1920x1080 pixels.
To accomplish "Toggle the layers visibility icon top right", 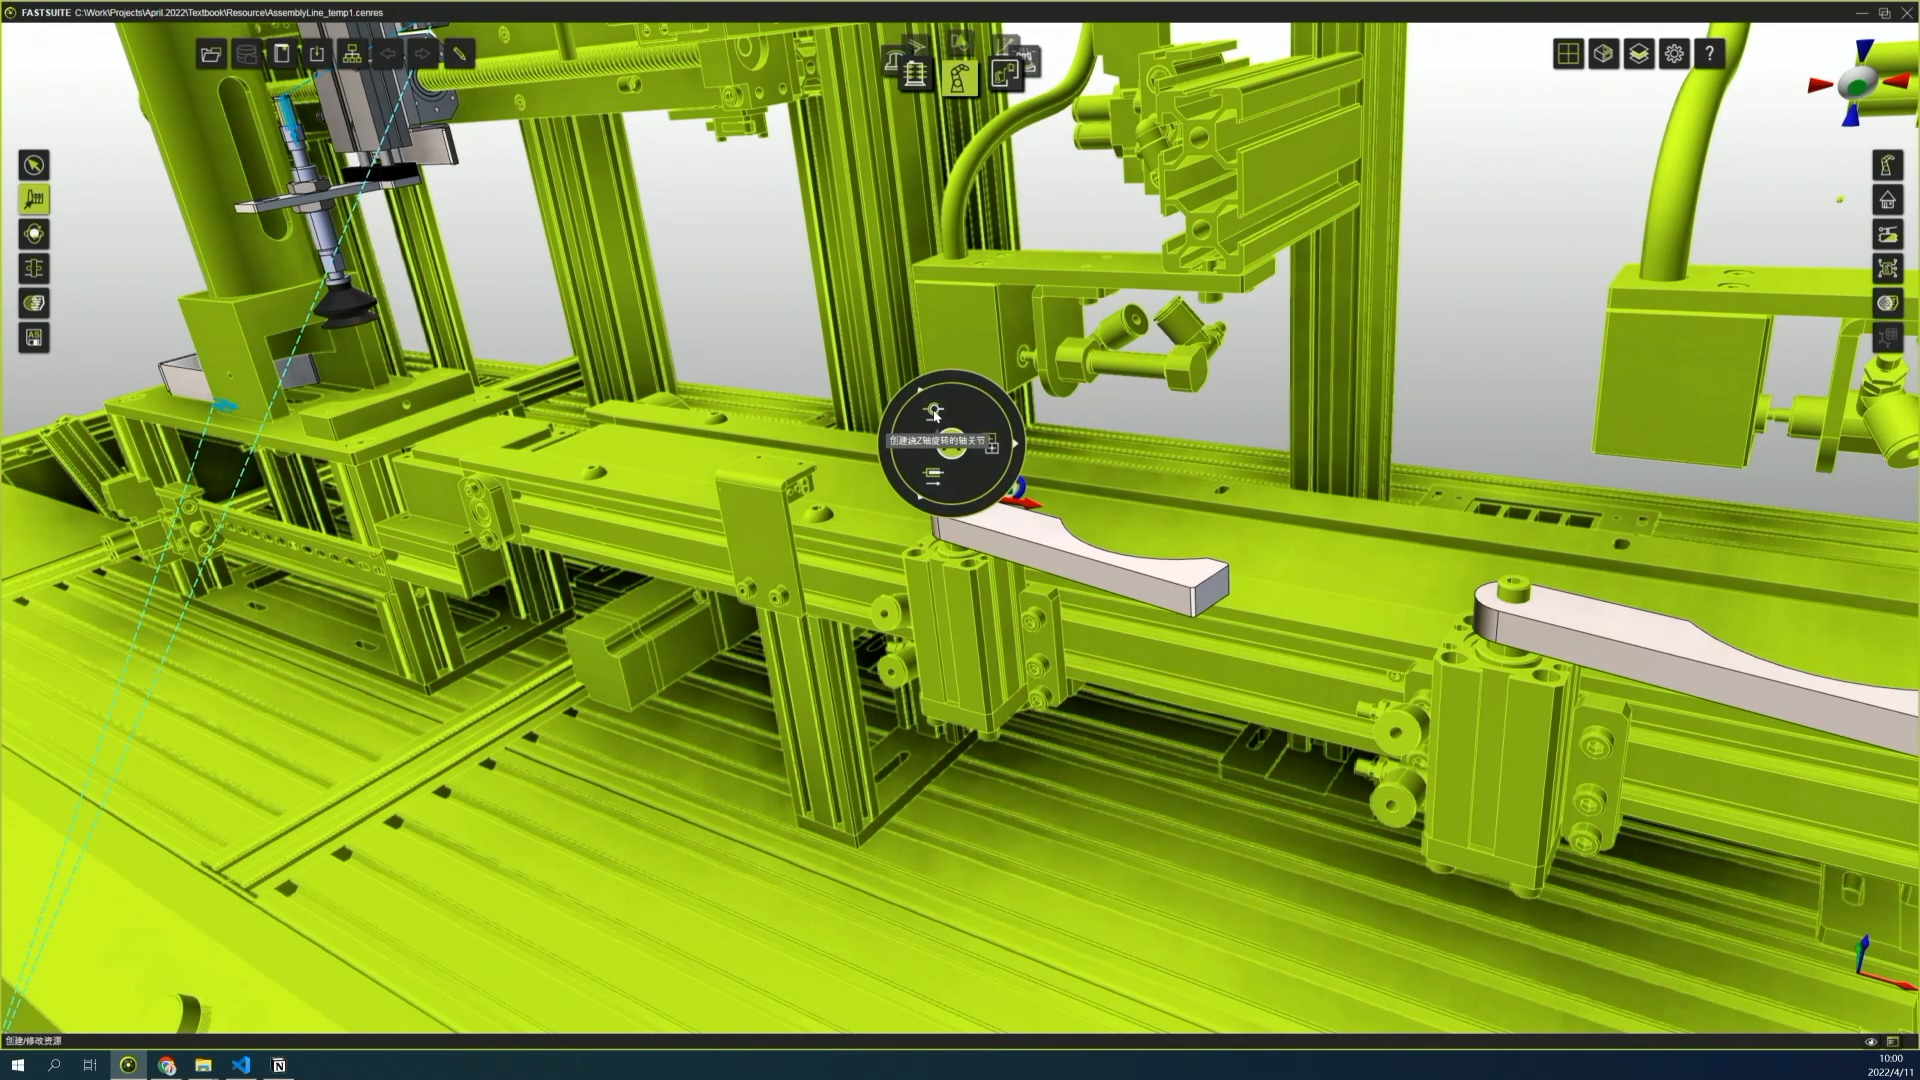I will tap(1639, 54).
